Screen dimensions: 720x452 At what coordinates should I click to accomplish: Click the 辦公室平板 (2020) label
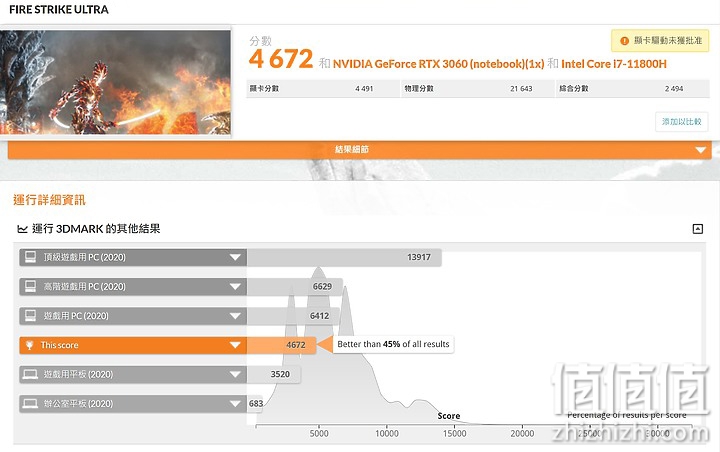pyautogui.click(x=78, y=404)
